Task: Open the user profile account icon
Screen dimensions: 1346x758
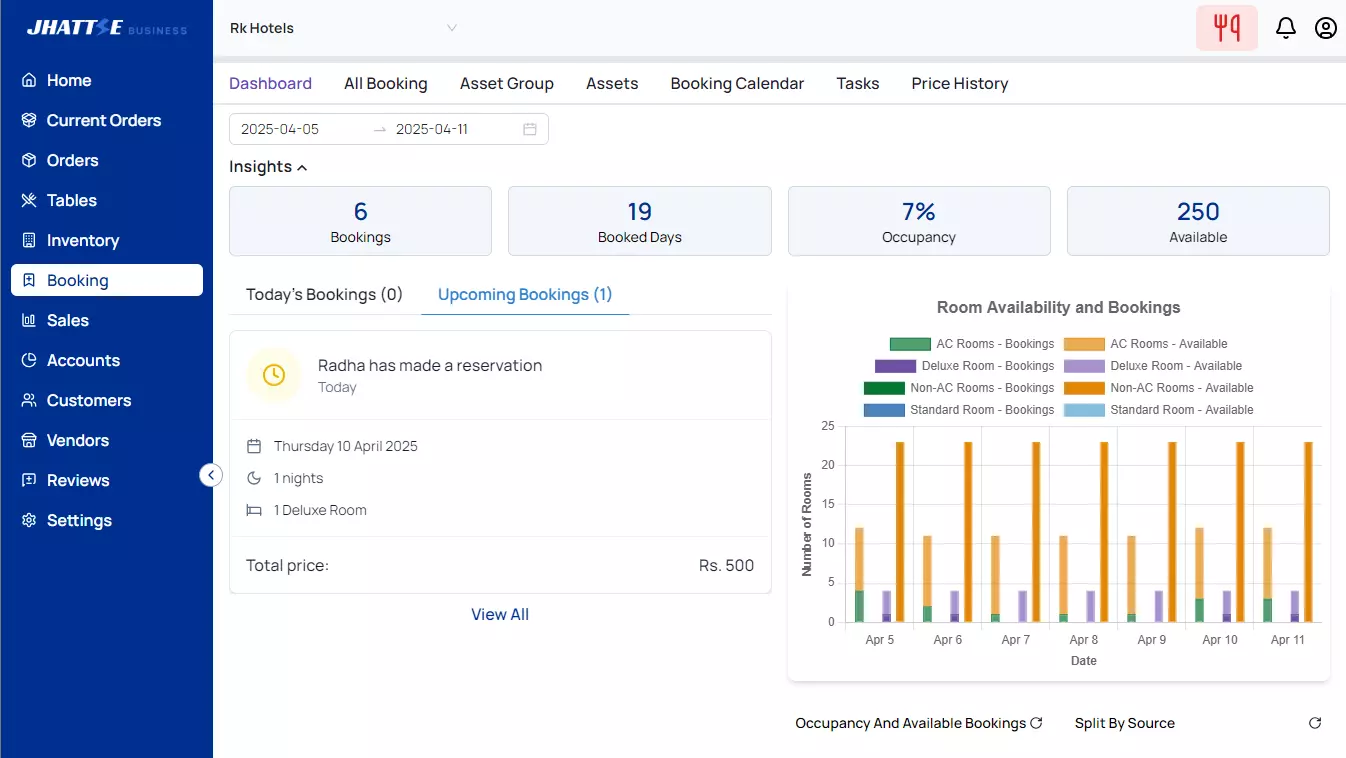Action: pyautogui.click(x=1325, y=28)
